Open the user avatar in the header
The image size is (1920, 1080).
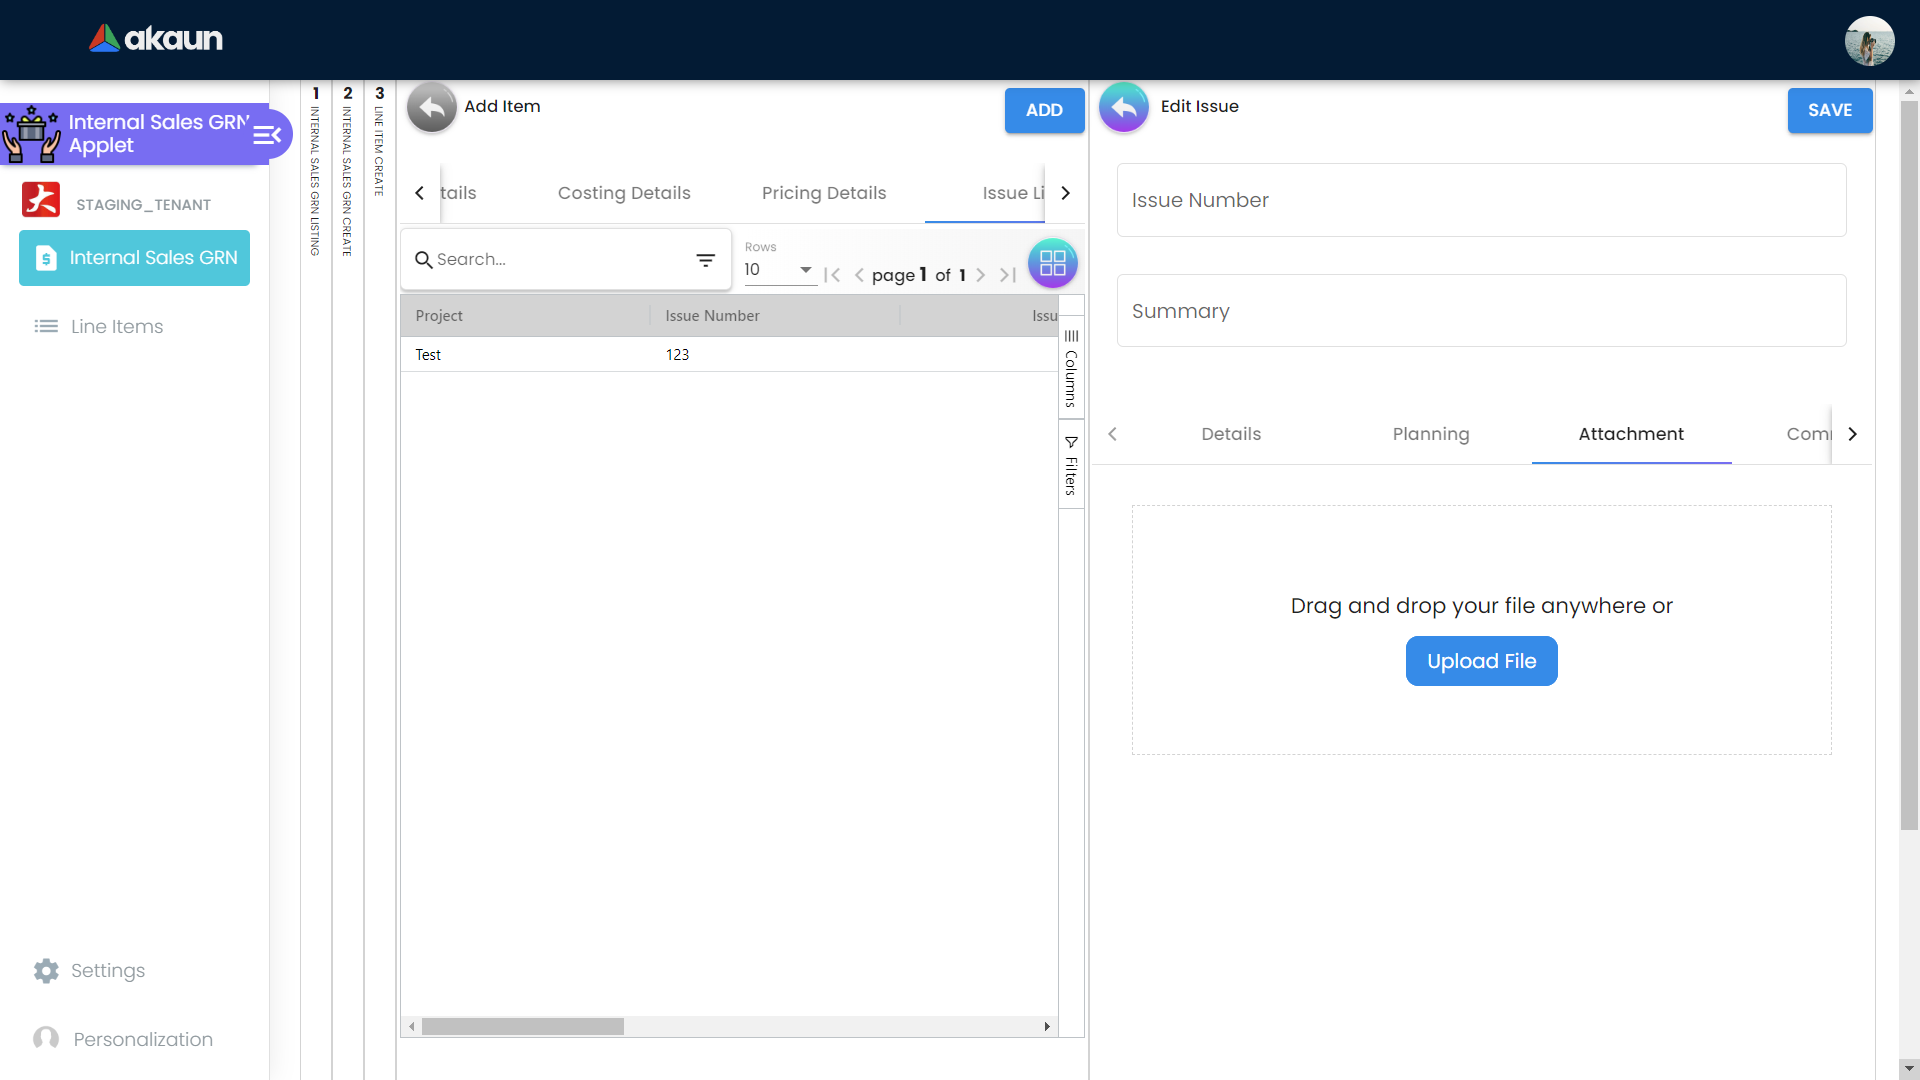coord(1868,41)
